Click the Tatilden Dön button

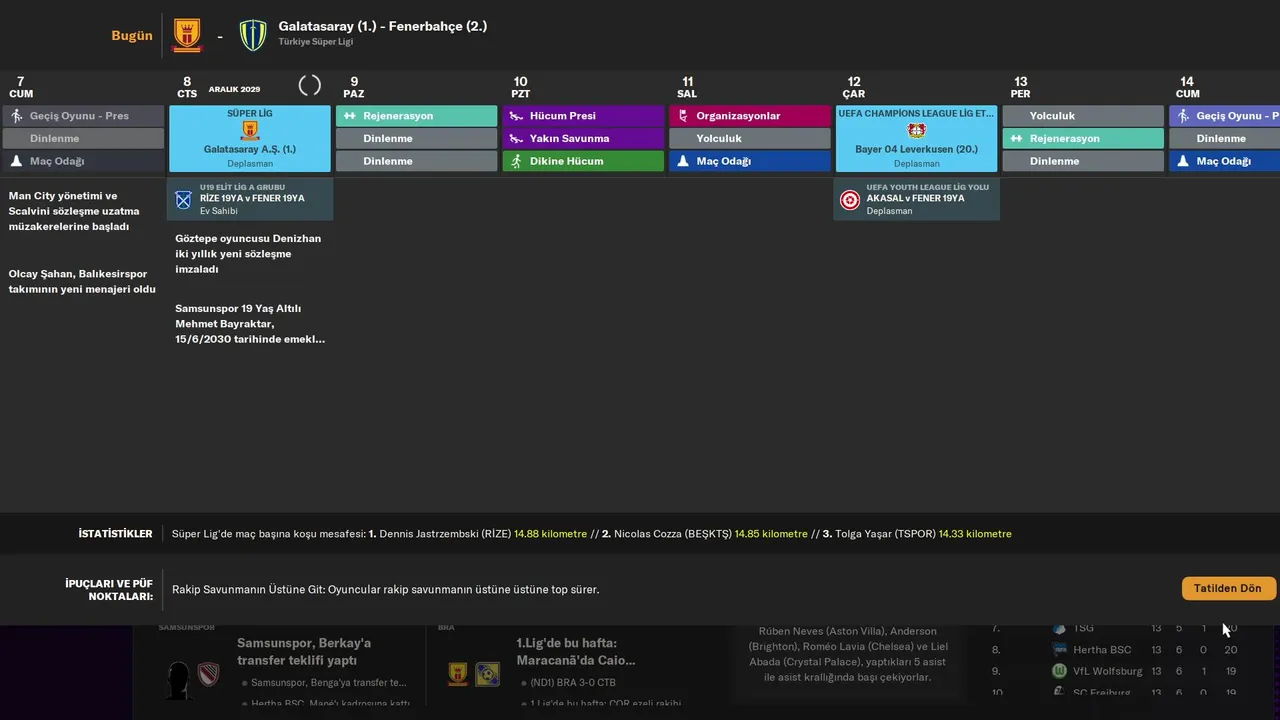click(x=1229, y=588)
